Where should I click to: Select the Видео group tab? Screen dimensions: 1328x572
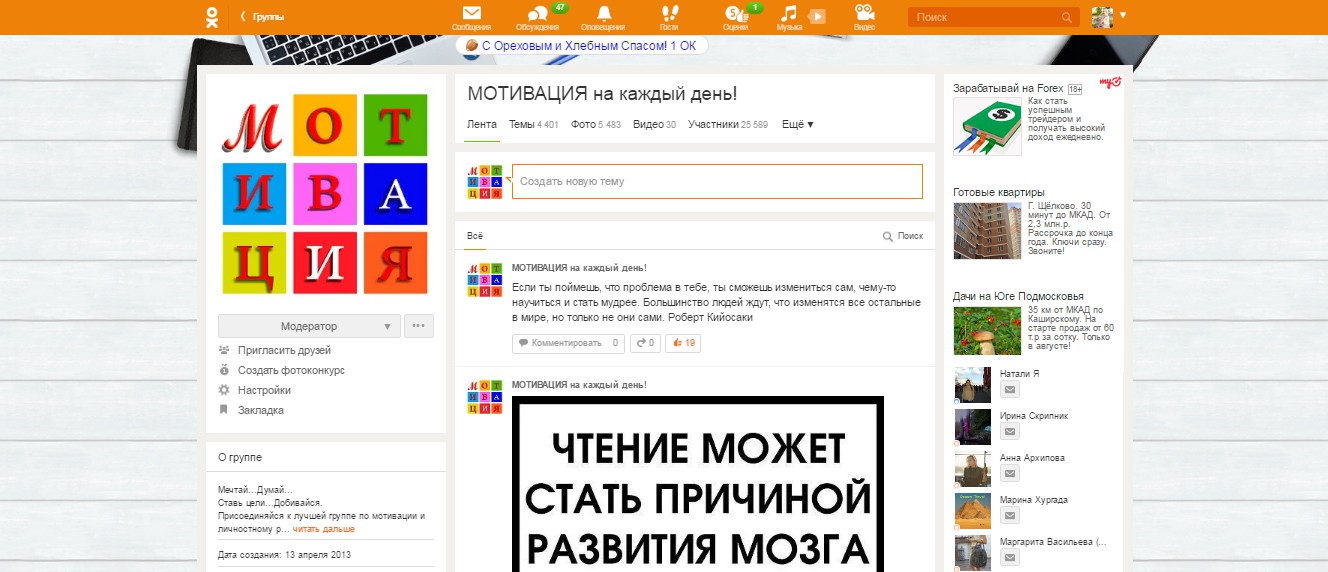(x=654, y=125)
